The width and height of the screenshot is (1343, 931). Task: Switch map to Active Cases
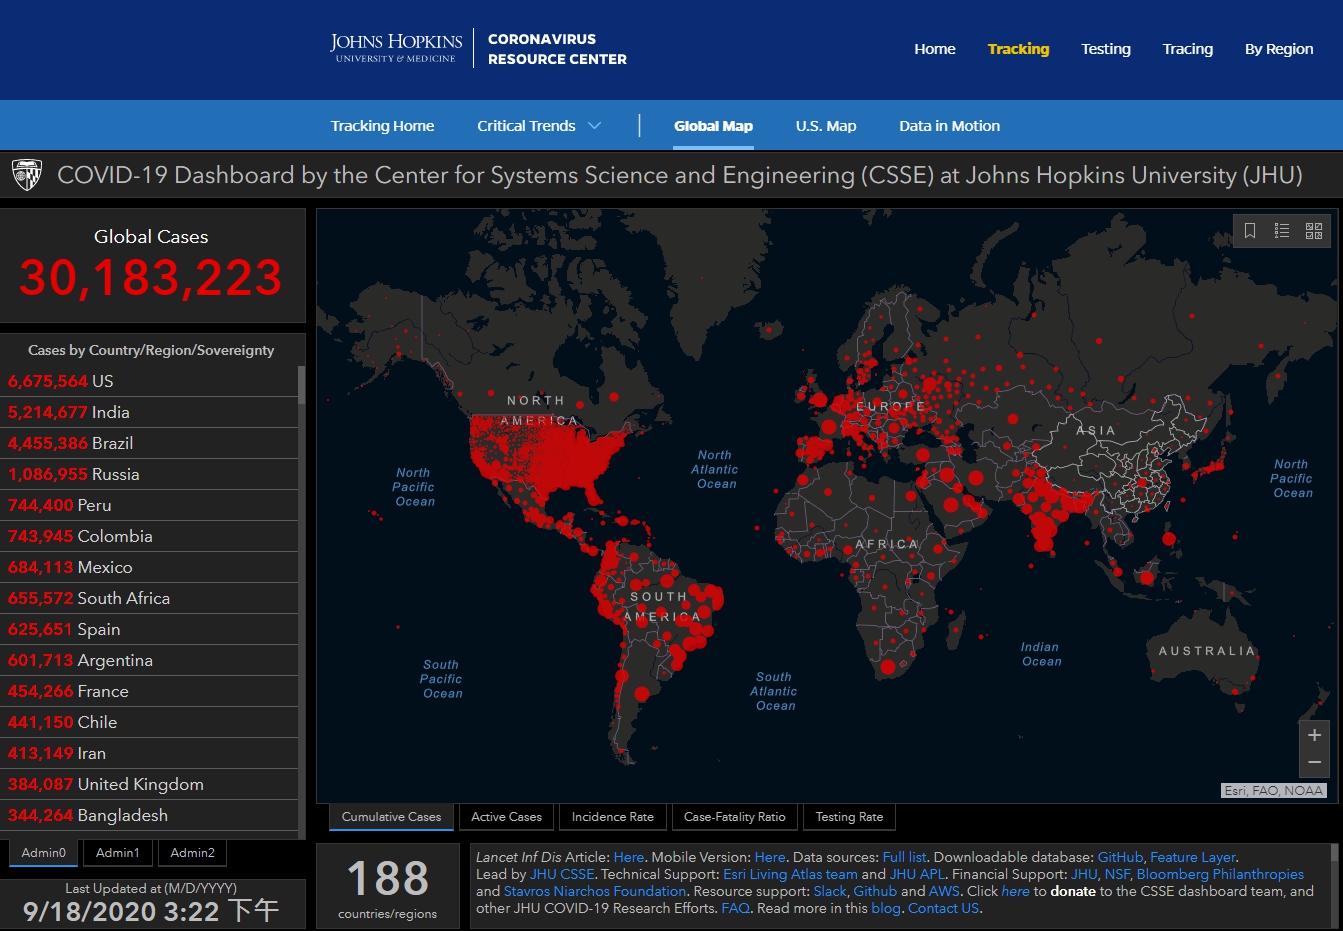(506, 817)
